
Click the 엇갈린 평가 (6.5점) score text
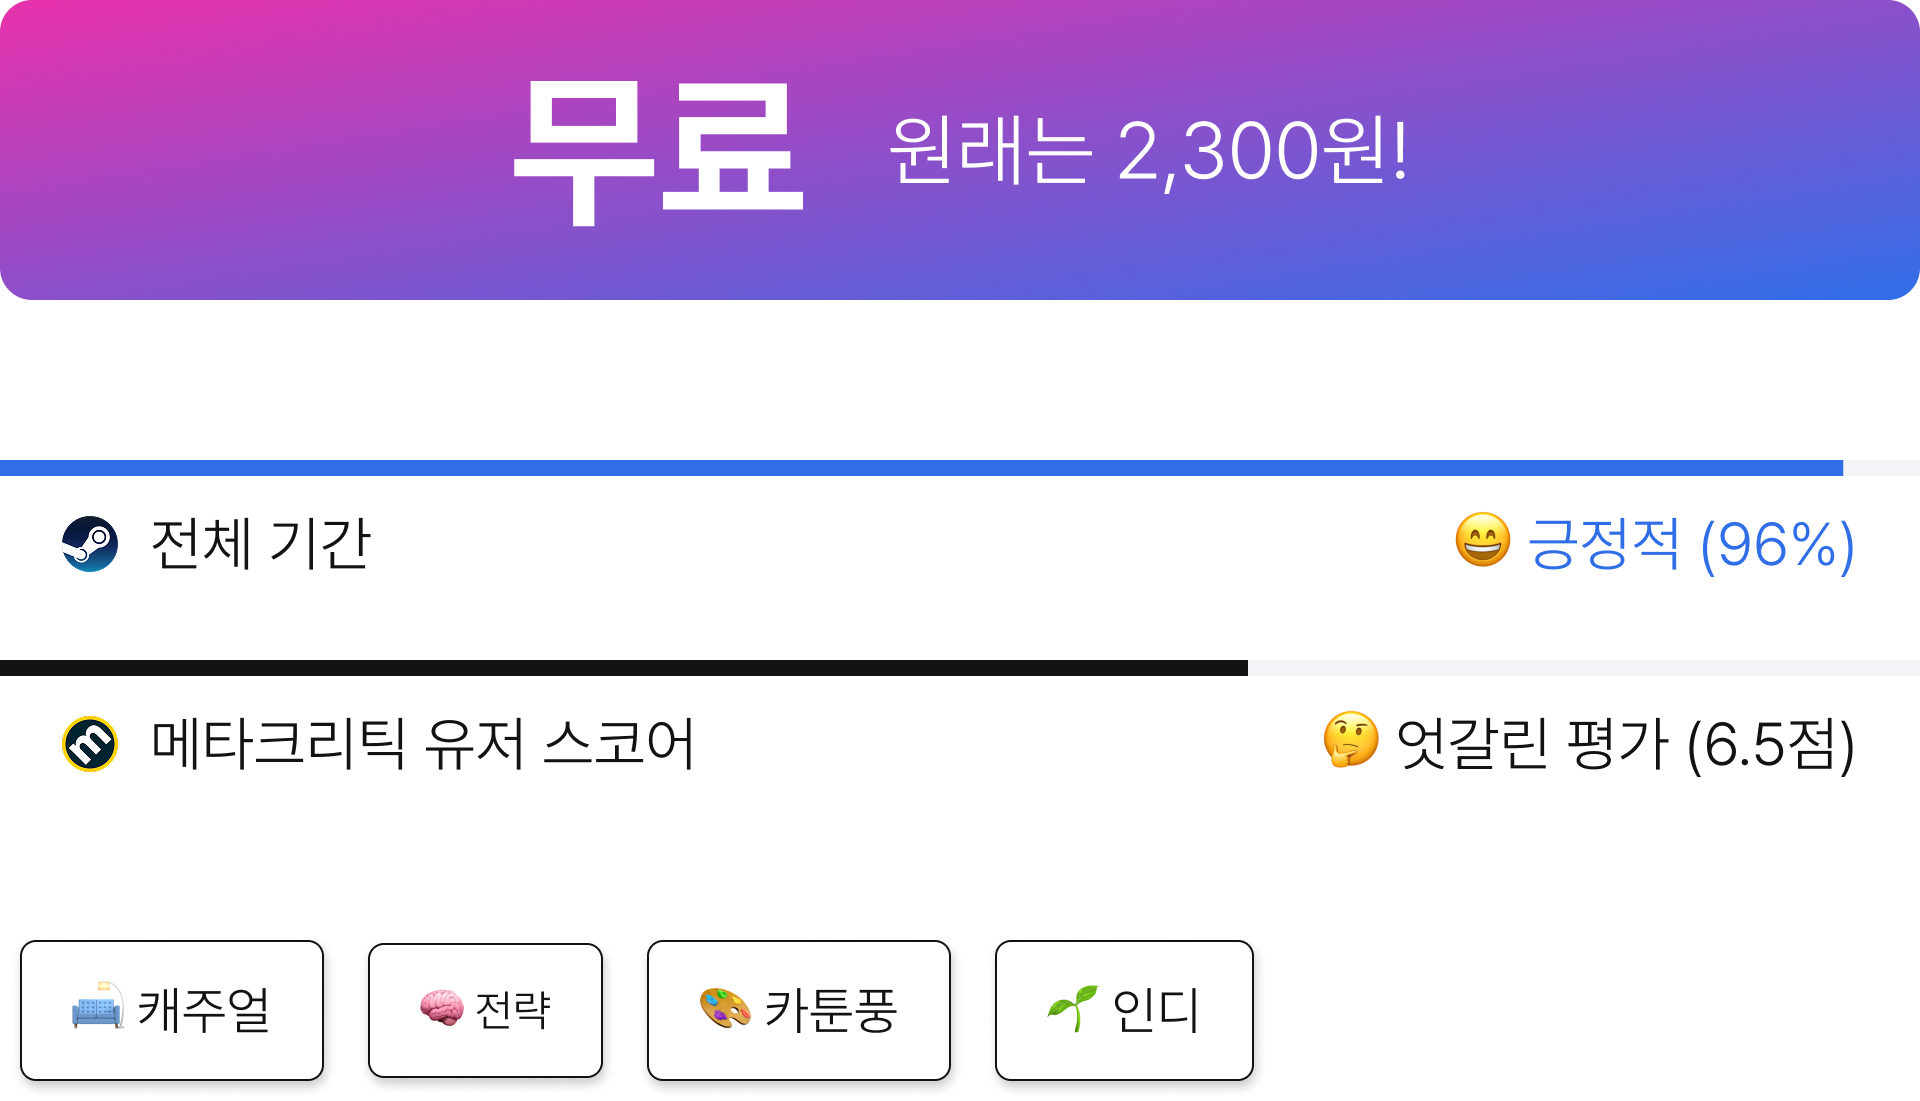click(x=1625, y=745)
